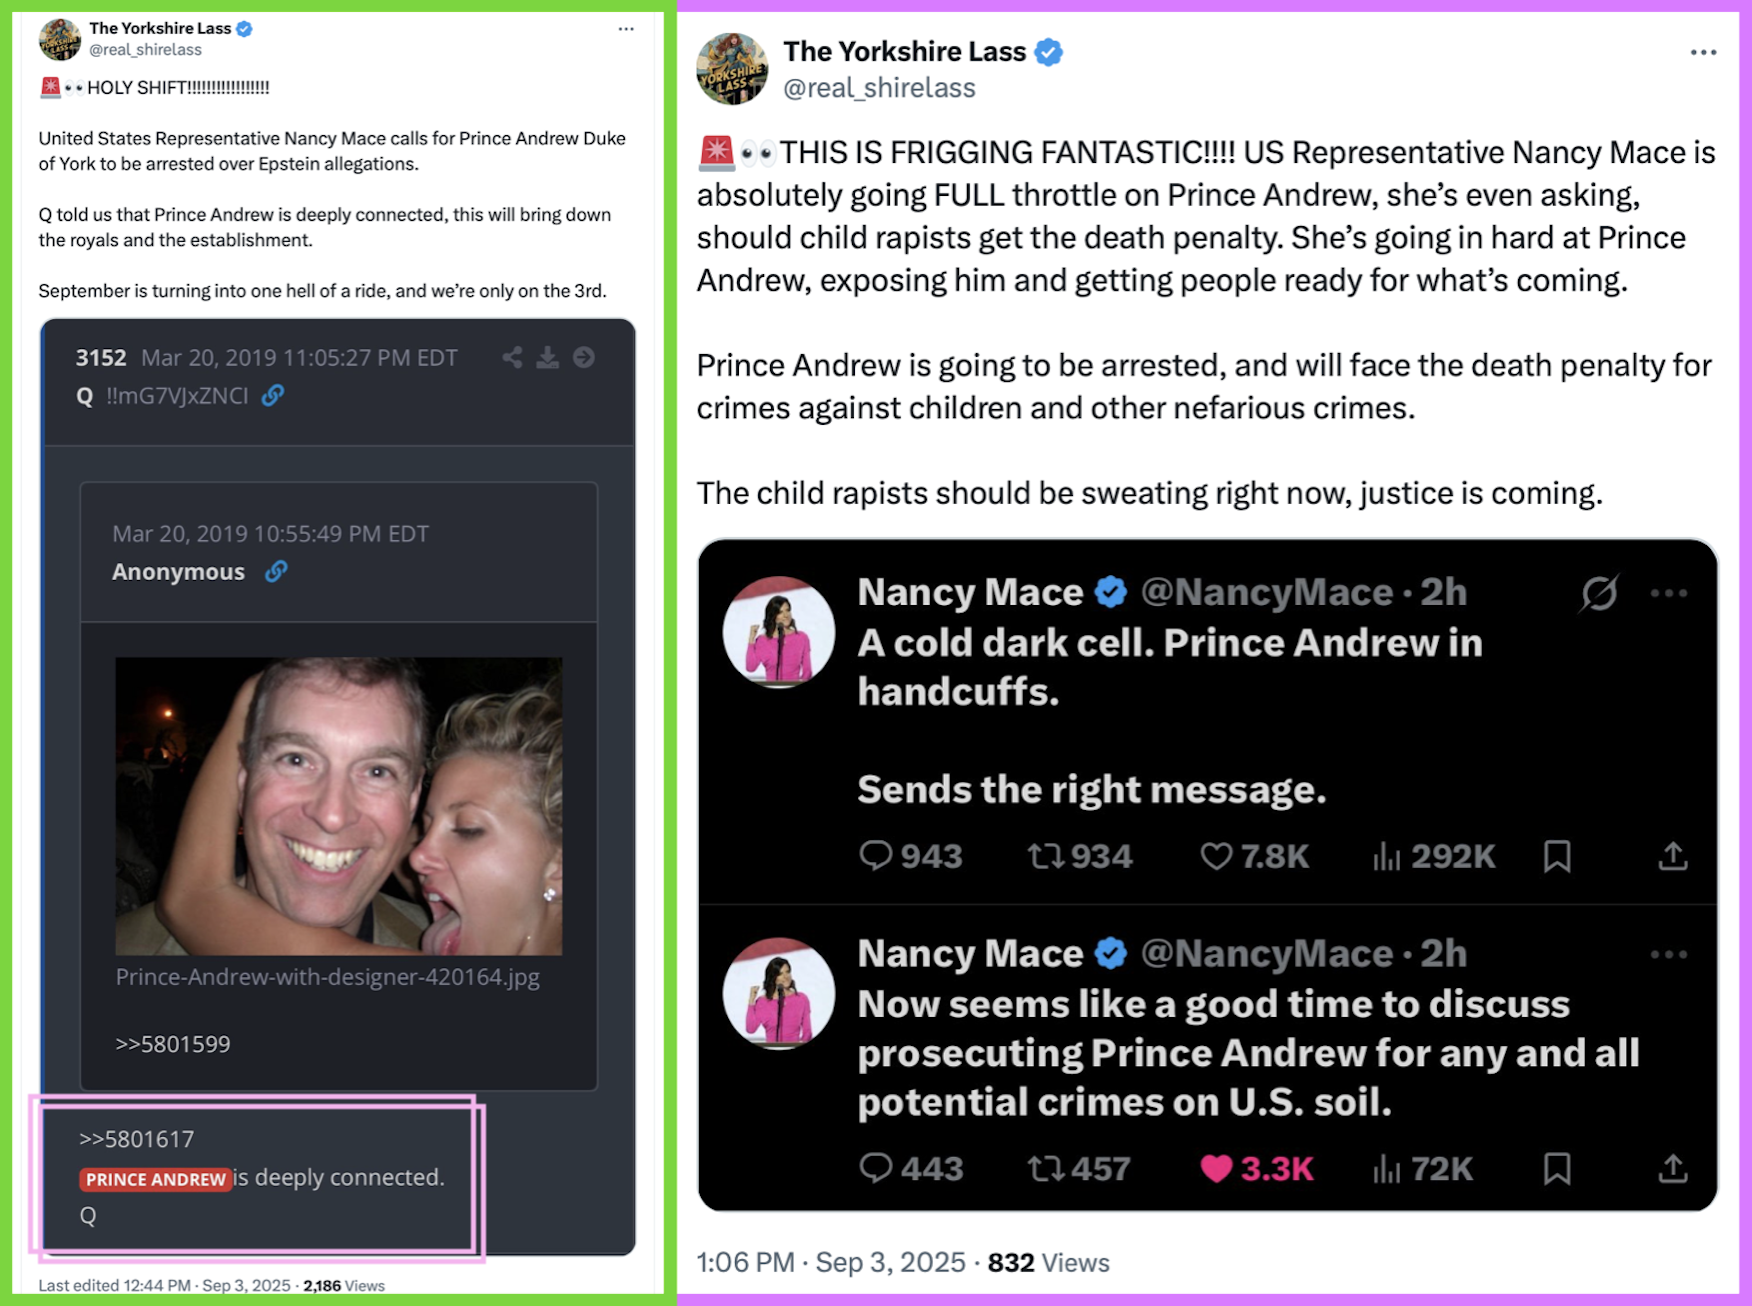Click link icon beside Q tripcode

[x=272, y=396]
